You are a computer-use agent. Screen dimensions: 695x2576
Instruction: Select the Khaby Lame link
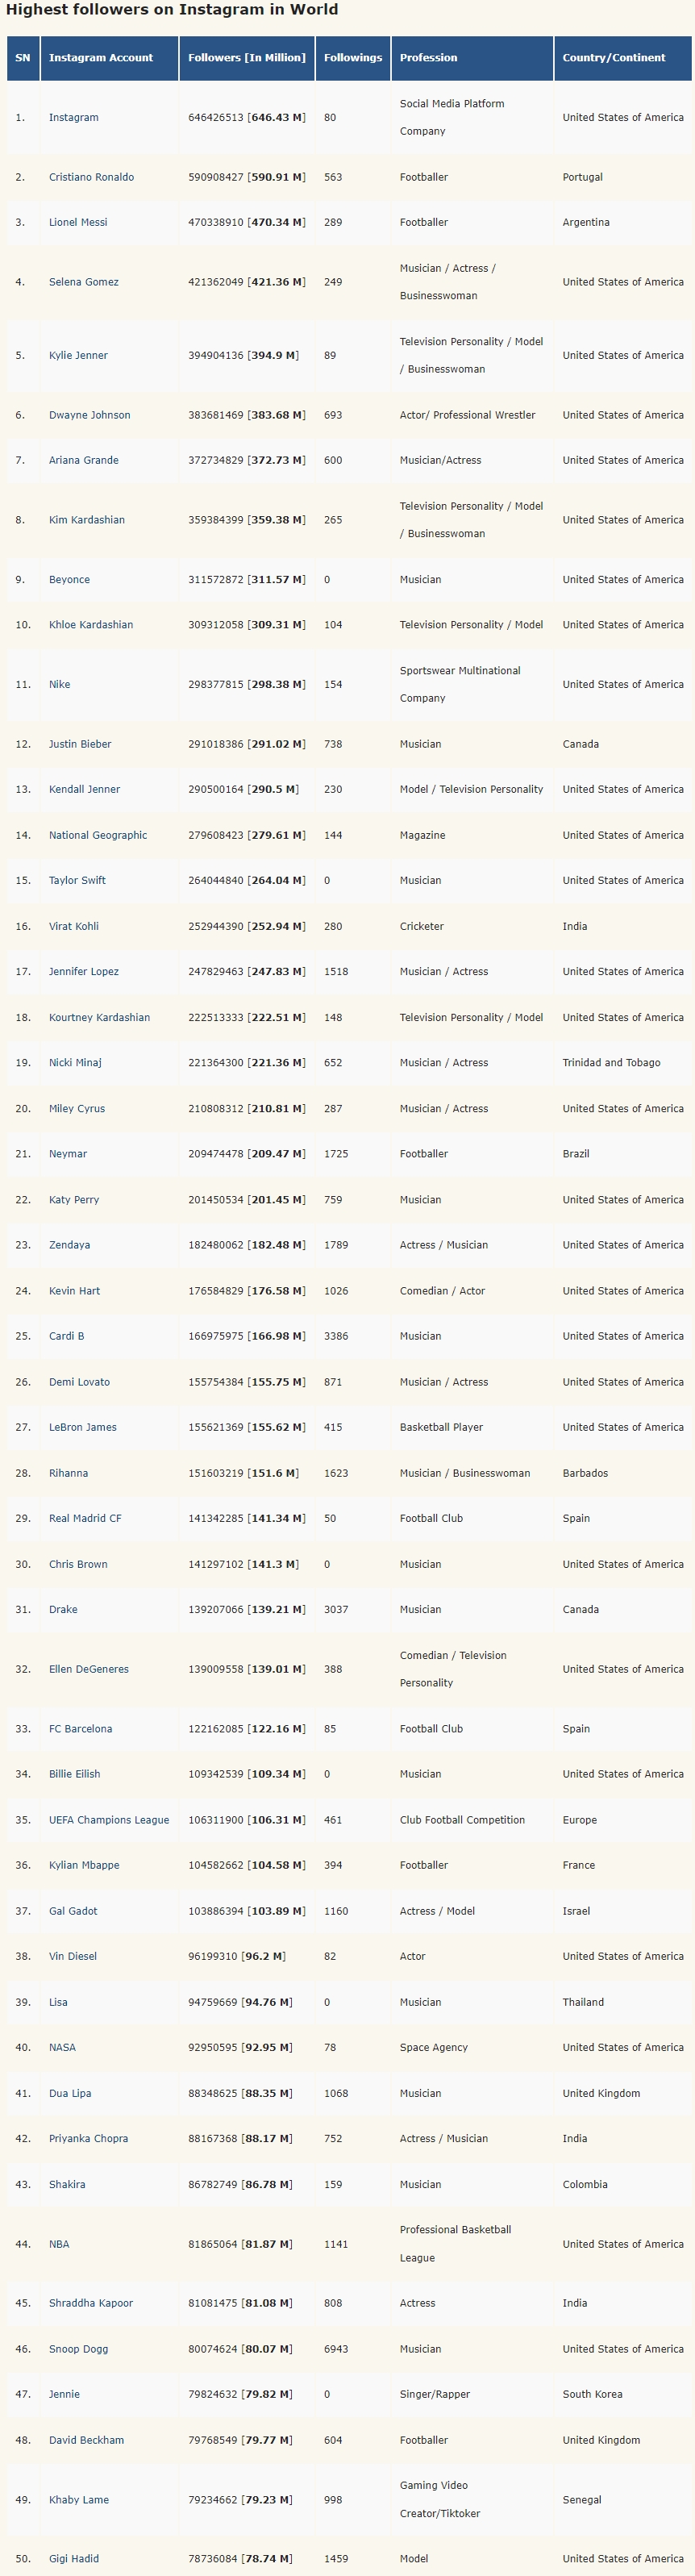(x=79, y=2500)
